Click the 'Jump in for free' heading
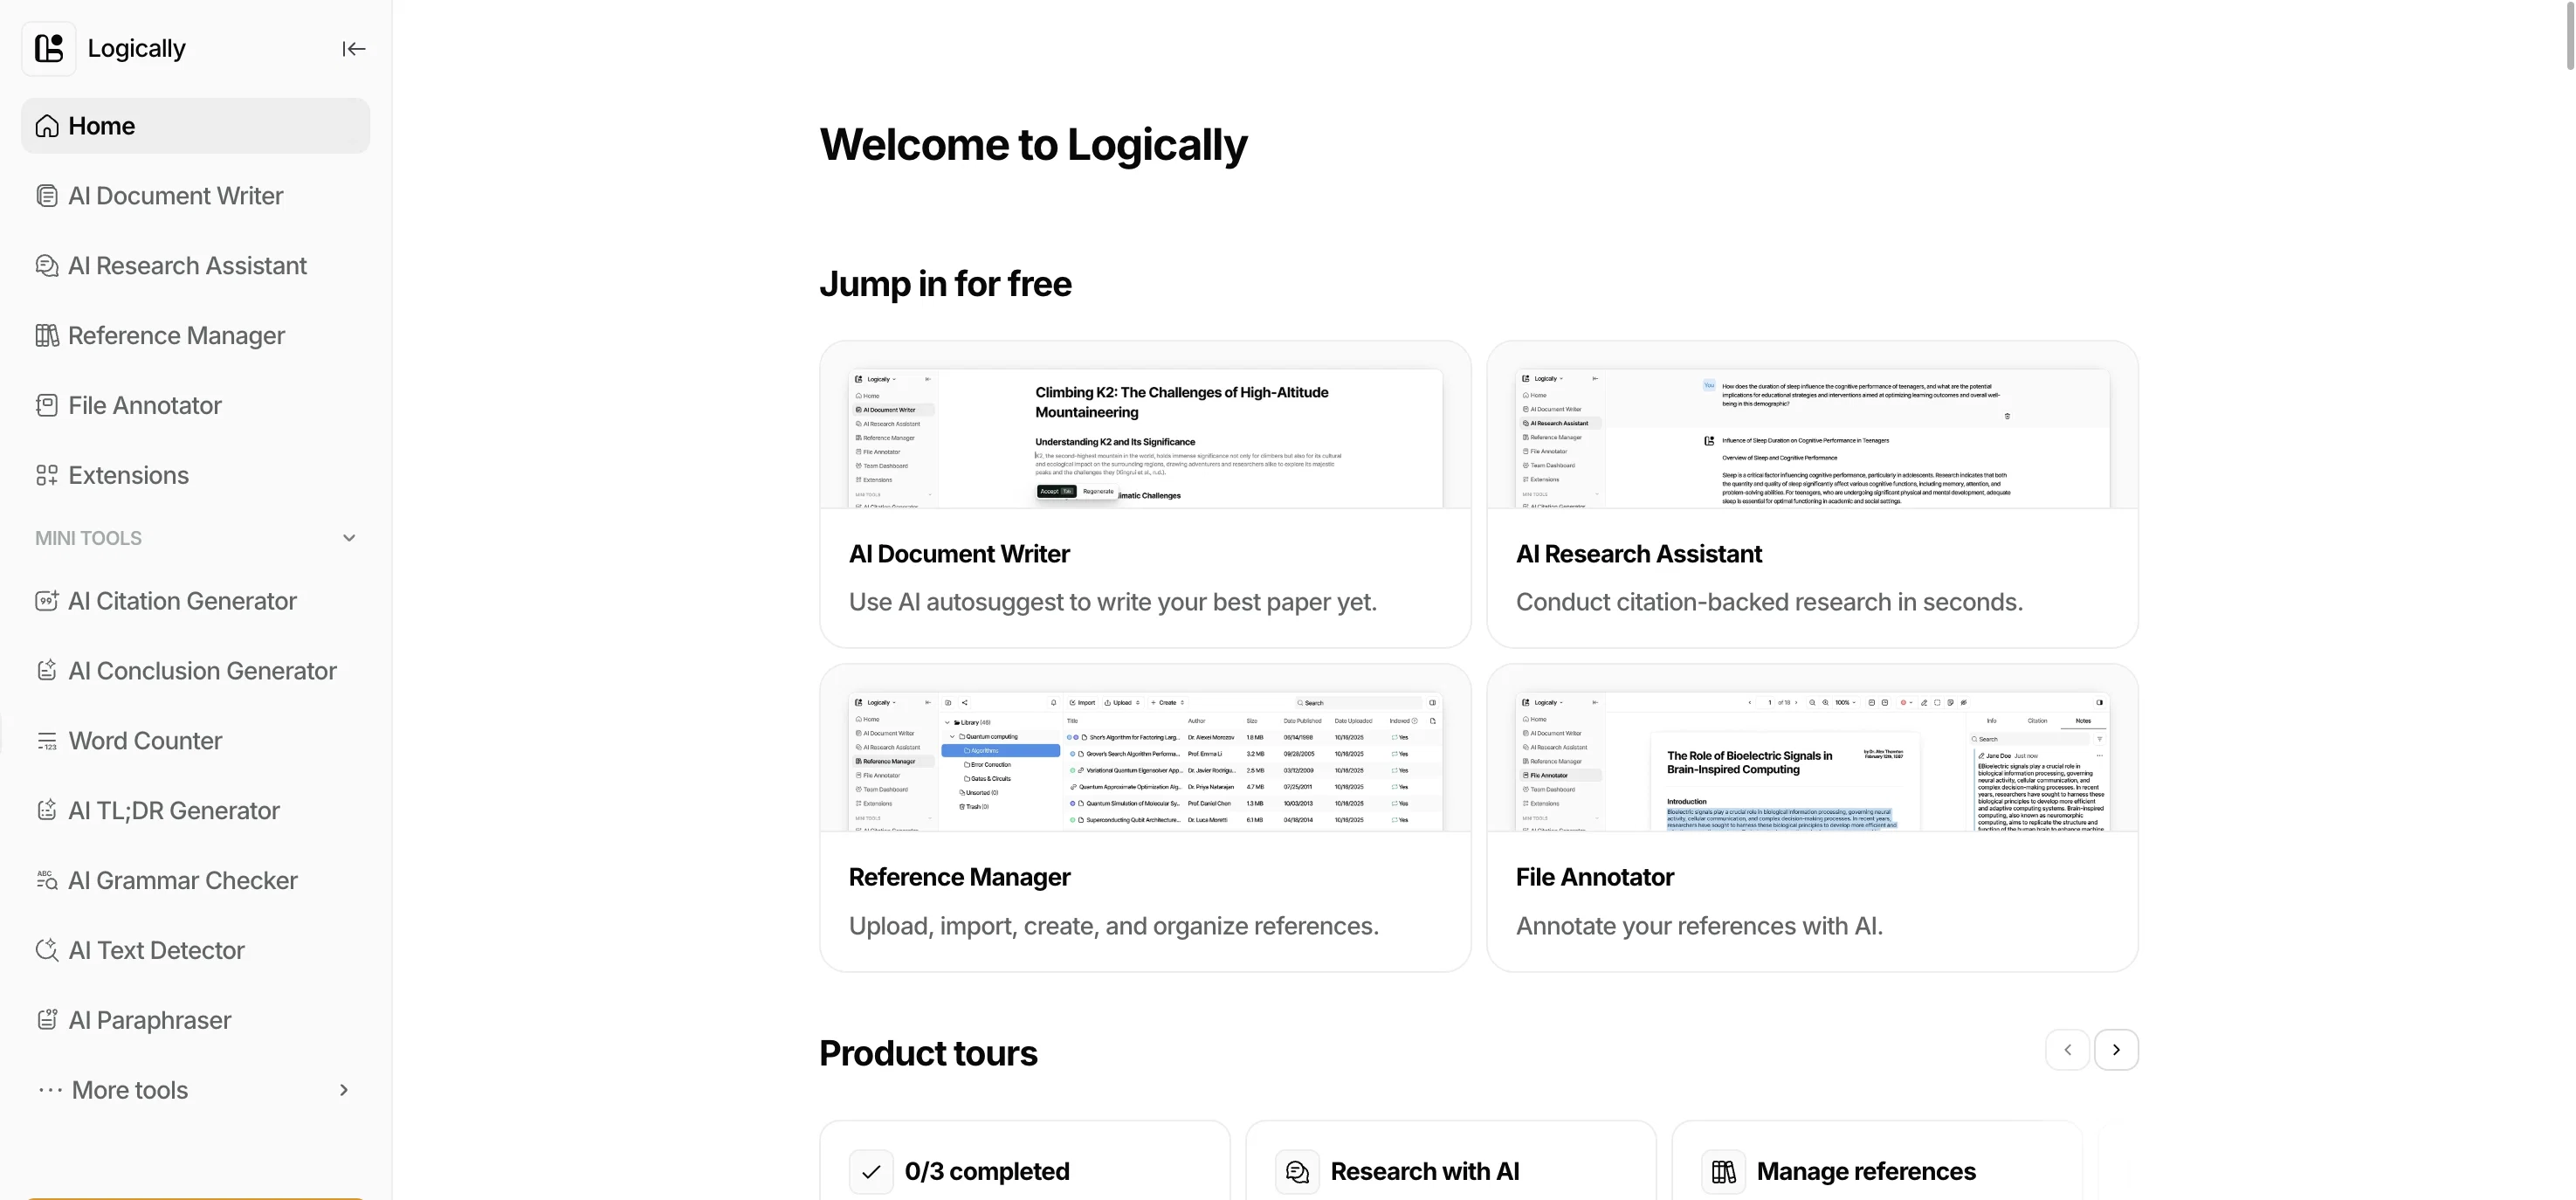 pos(945,284)
